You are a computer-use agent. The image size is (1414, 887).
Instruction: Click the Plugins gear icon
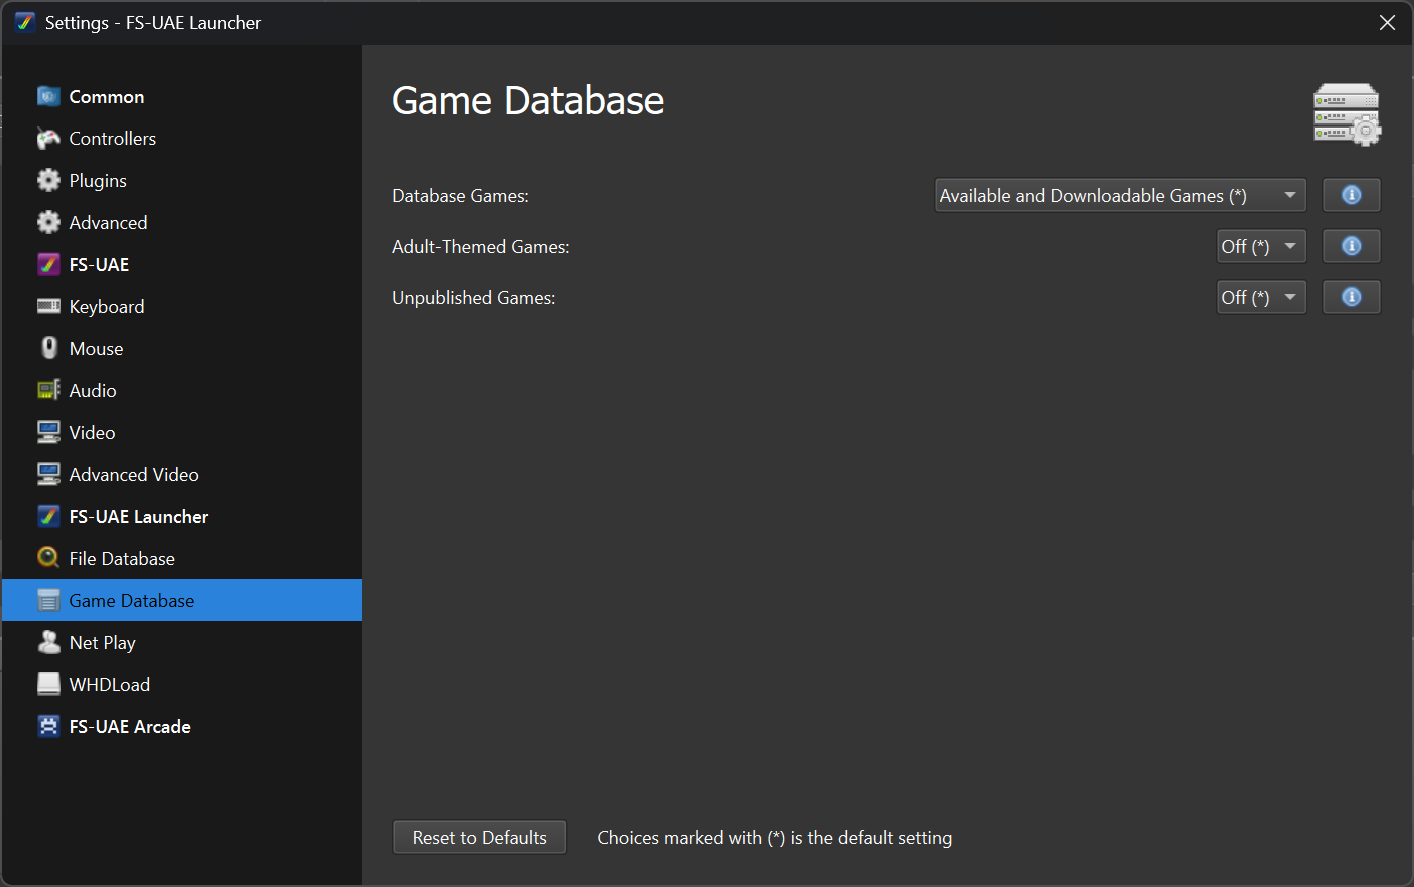point(48,180)
